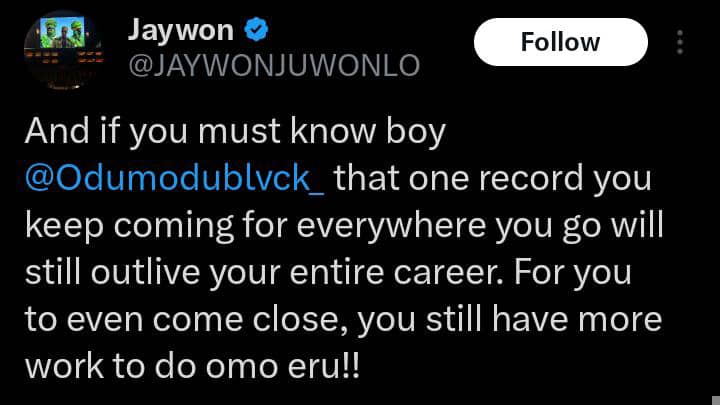Click the words 'you go will' in the tweet

579,226
